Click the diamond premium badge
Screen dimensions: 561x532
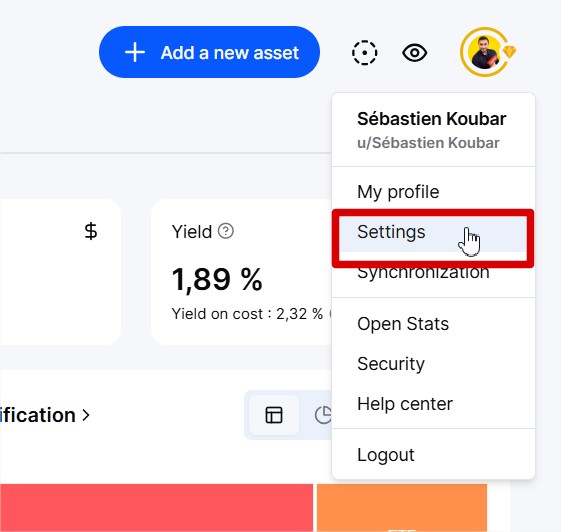click(509, 52)
